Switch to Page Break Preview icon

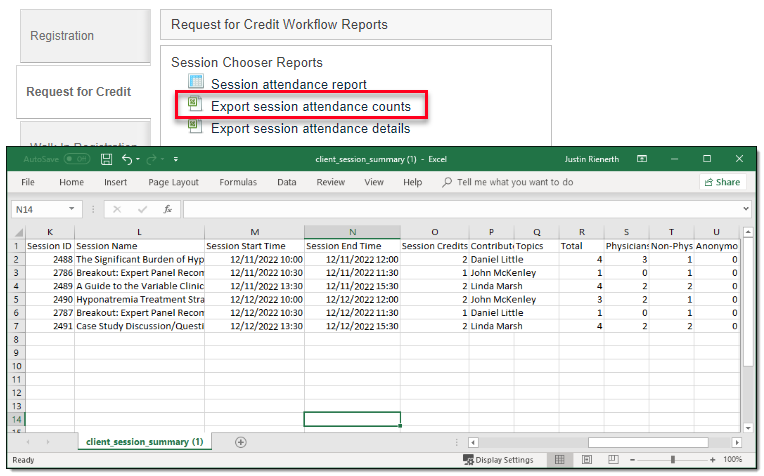click(x=613, y=459)
